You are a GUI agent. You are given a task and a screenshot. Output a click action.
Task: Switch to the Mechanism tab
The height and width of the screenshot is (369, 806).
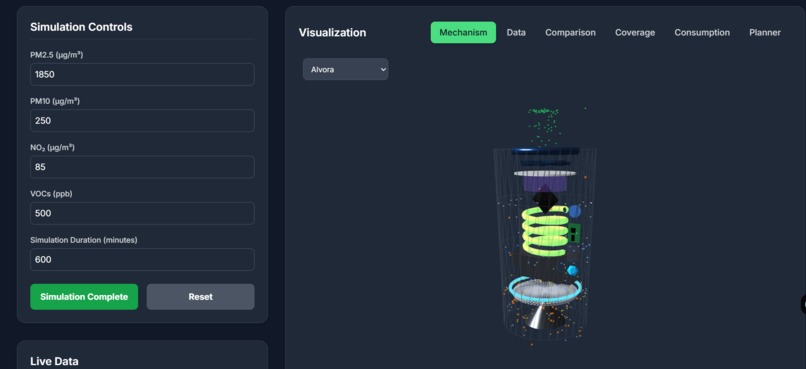463,32
